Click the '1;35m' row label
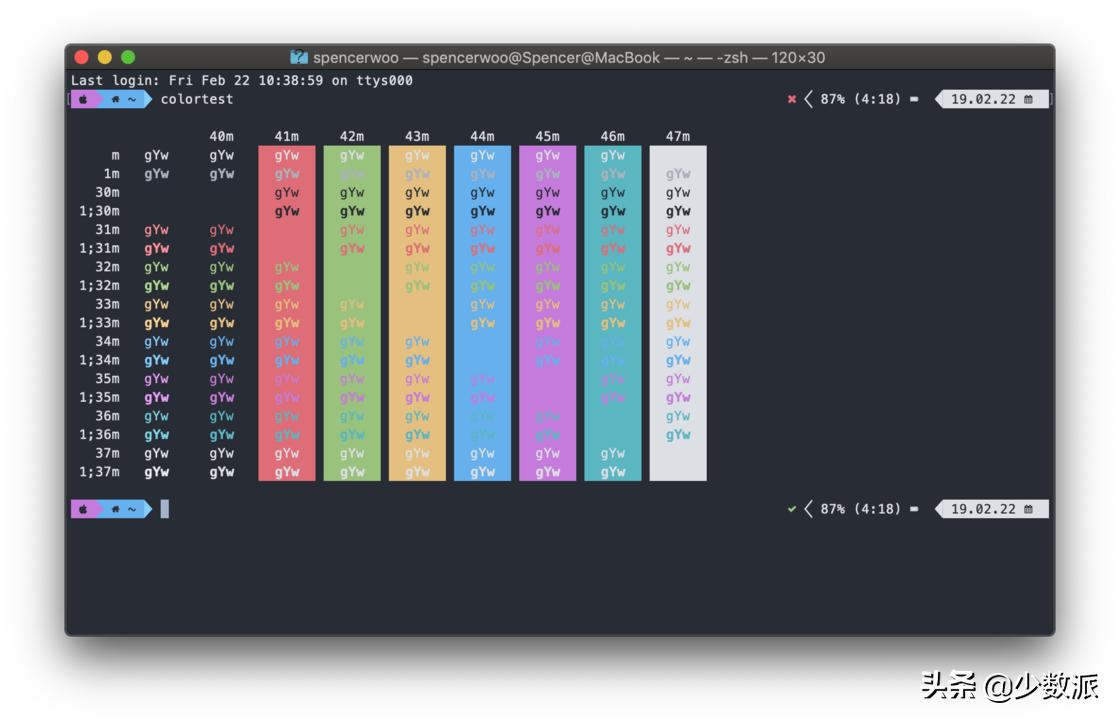Viewport: 1120px width, 722px height. pos(99,397)
